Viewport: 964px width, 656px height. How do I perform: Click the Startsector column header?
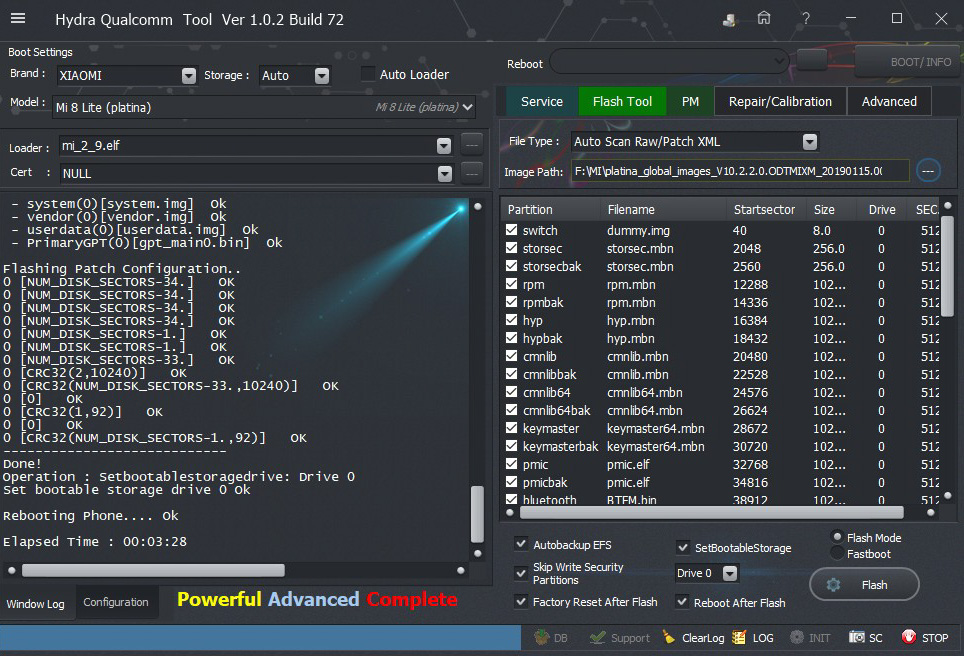764,210
